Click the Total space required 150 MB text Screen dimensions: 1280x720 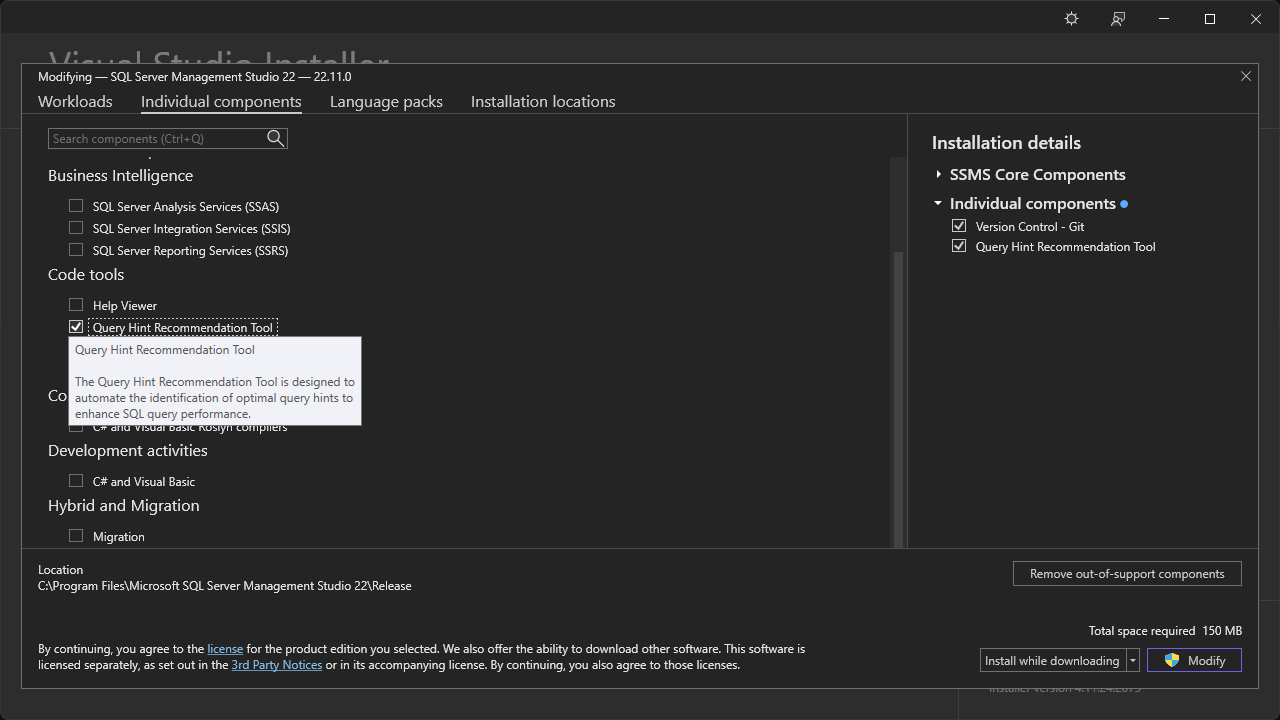click(x=1165, y=631)
